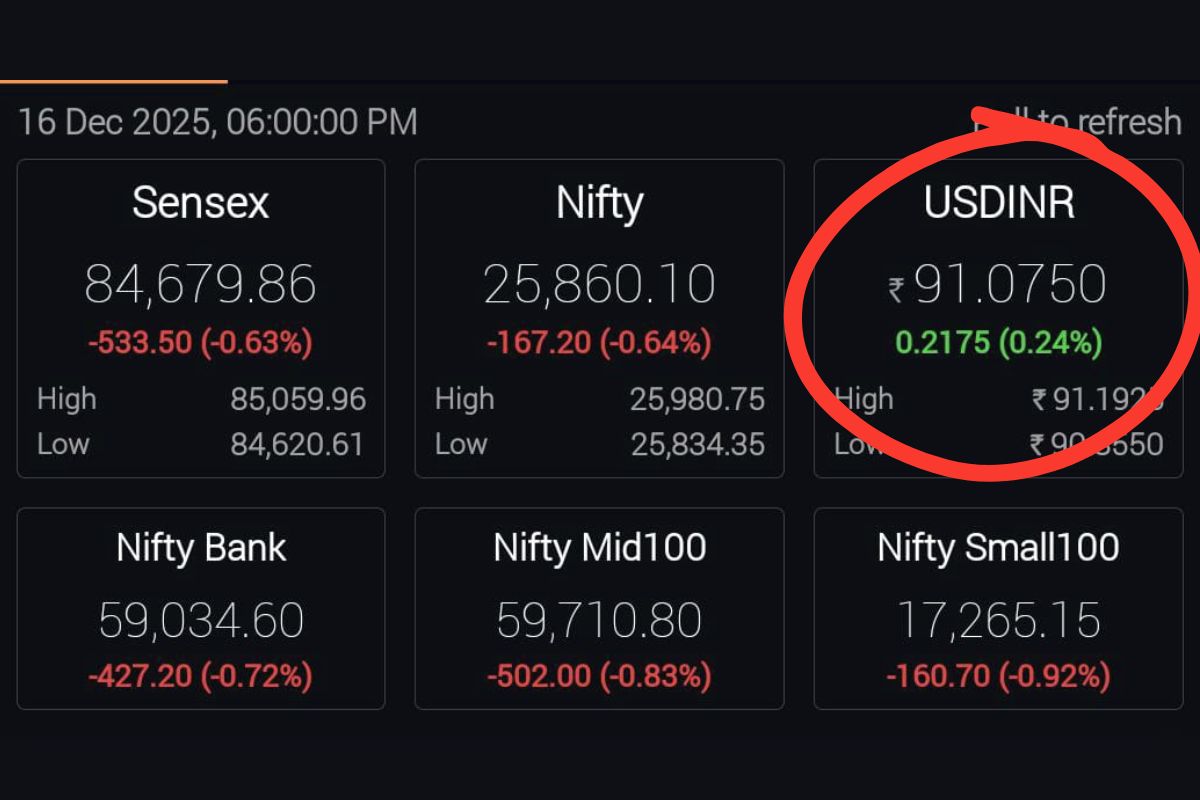Viewport: 1200px width, 800px height.
Task: Click Sensex value 84,679.86
Action: pyautogui.click(x=200, y=284)
